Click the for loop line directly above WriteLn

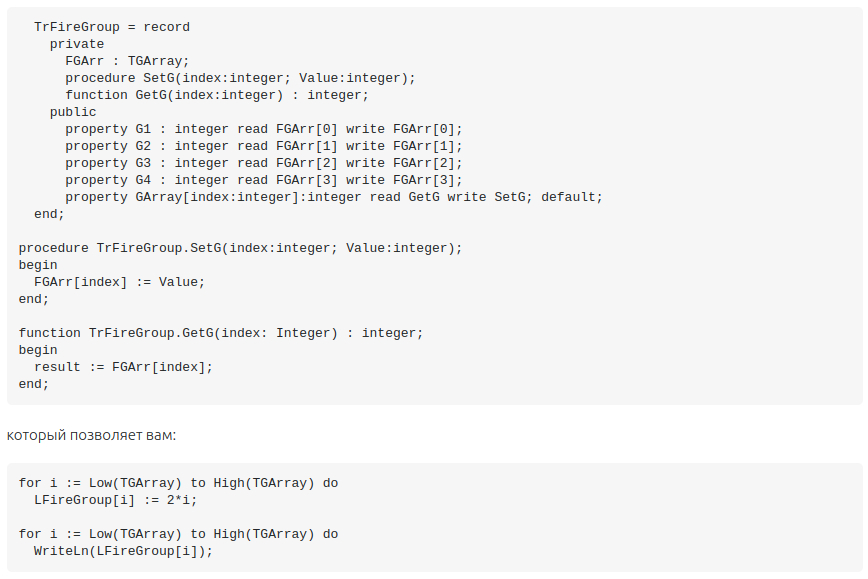(x=178, y=534)
